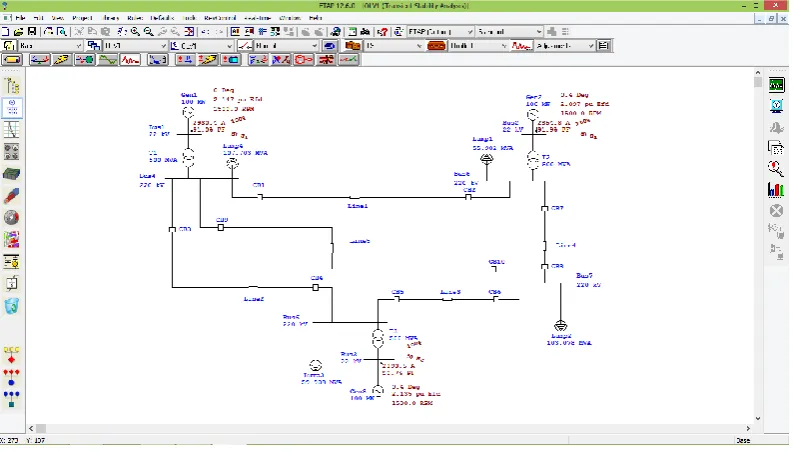Viewport: 793px width, 452px height.
Task: Click the colorful GIS map sidebar icon
Action: click(12, 240)
